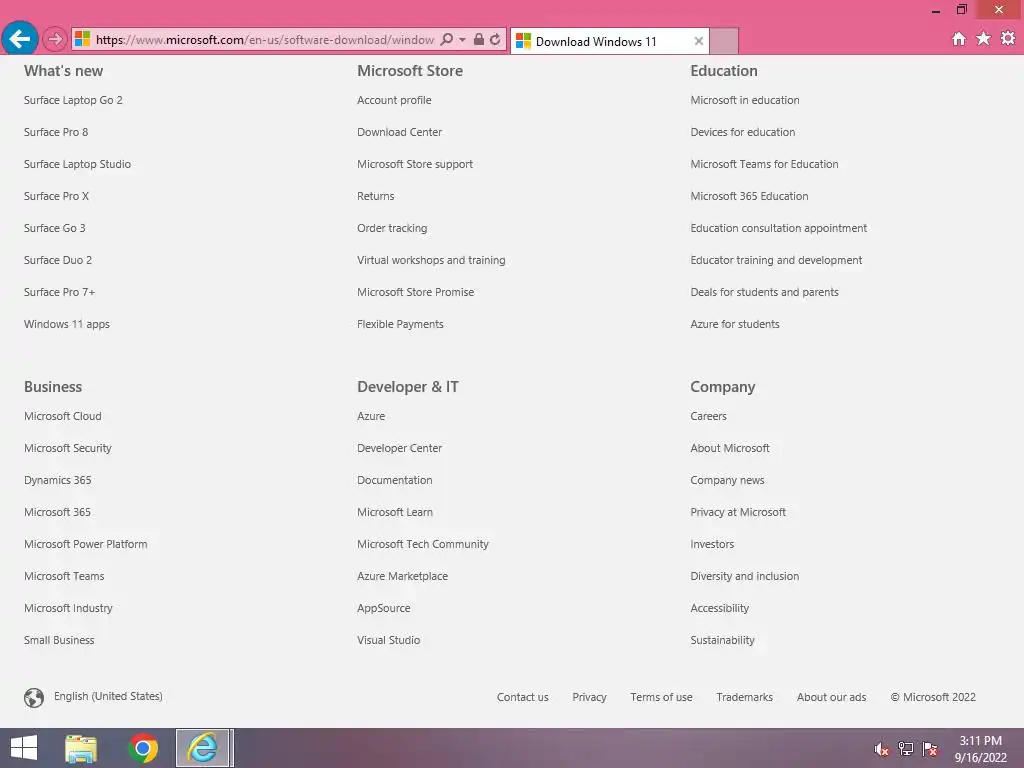
Task: Open Favorites star icon
Action: pyautogui.click(x=983, y=39)
